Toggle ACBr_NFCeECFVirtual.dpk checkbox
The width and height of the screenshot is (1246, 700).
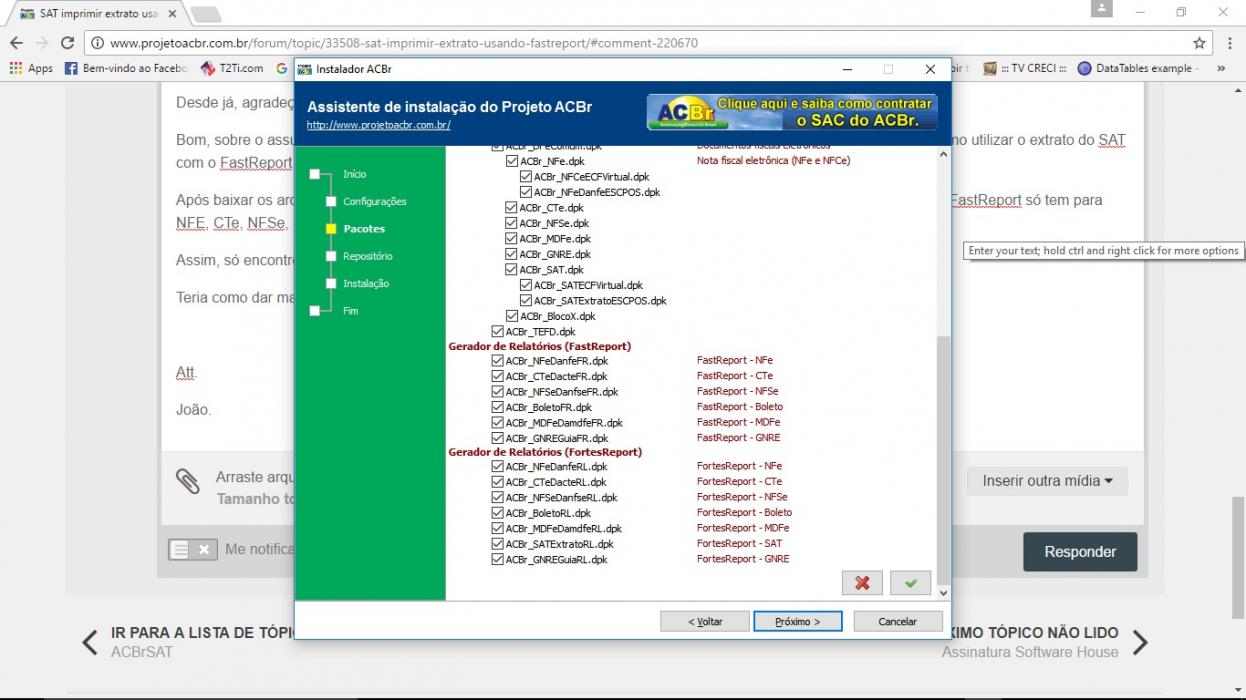tap(526, 177)
